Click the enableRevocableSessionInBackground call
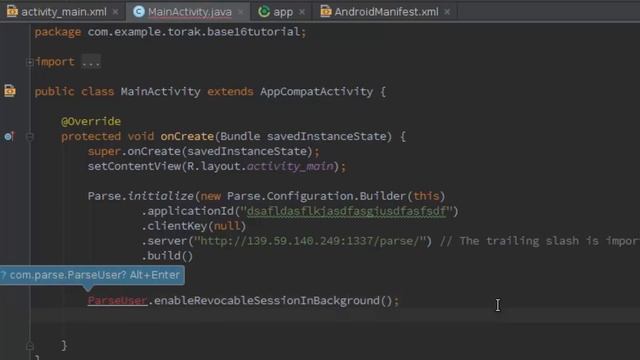Viewport: 640px width, 360px height. coord(273,301)
